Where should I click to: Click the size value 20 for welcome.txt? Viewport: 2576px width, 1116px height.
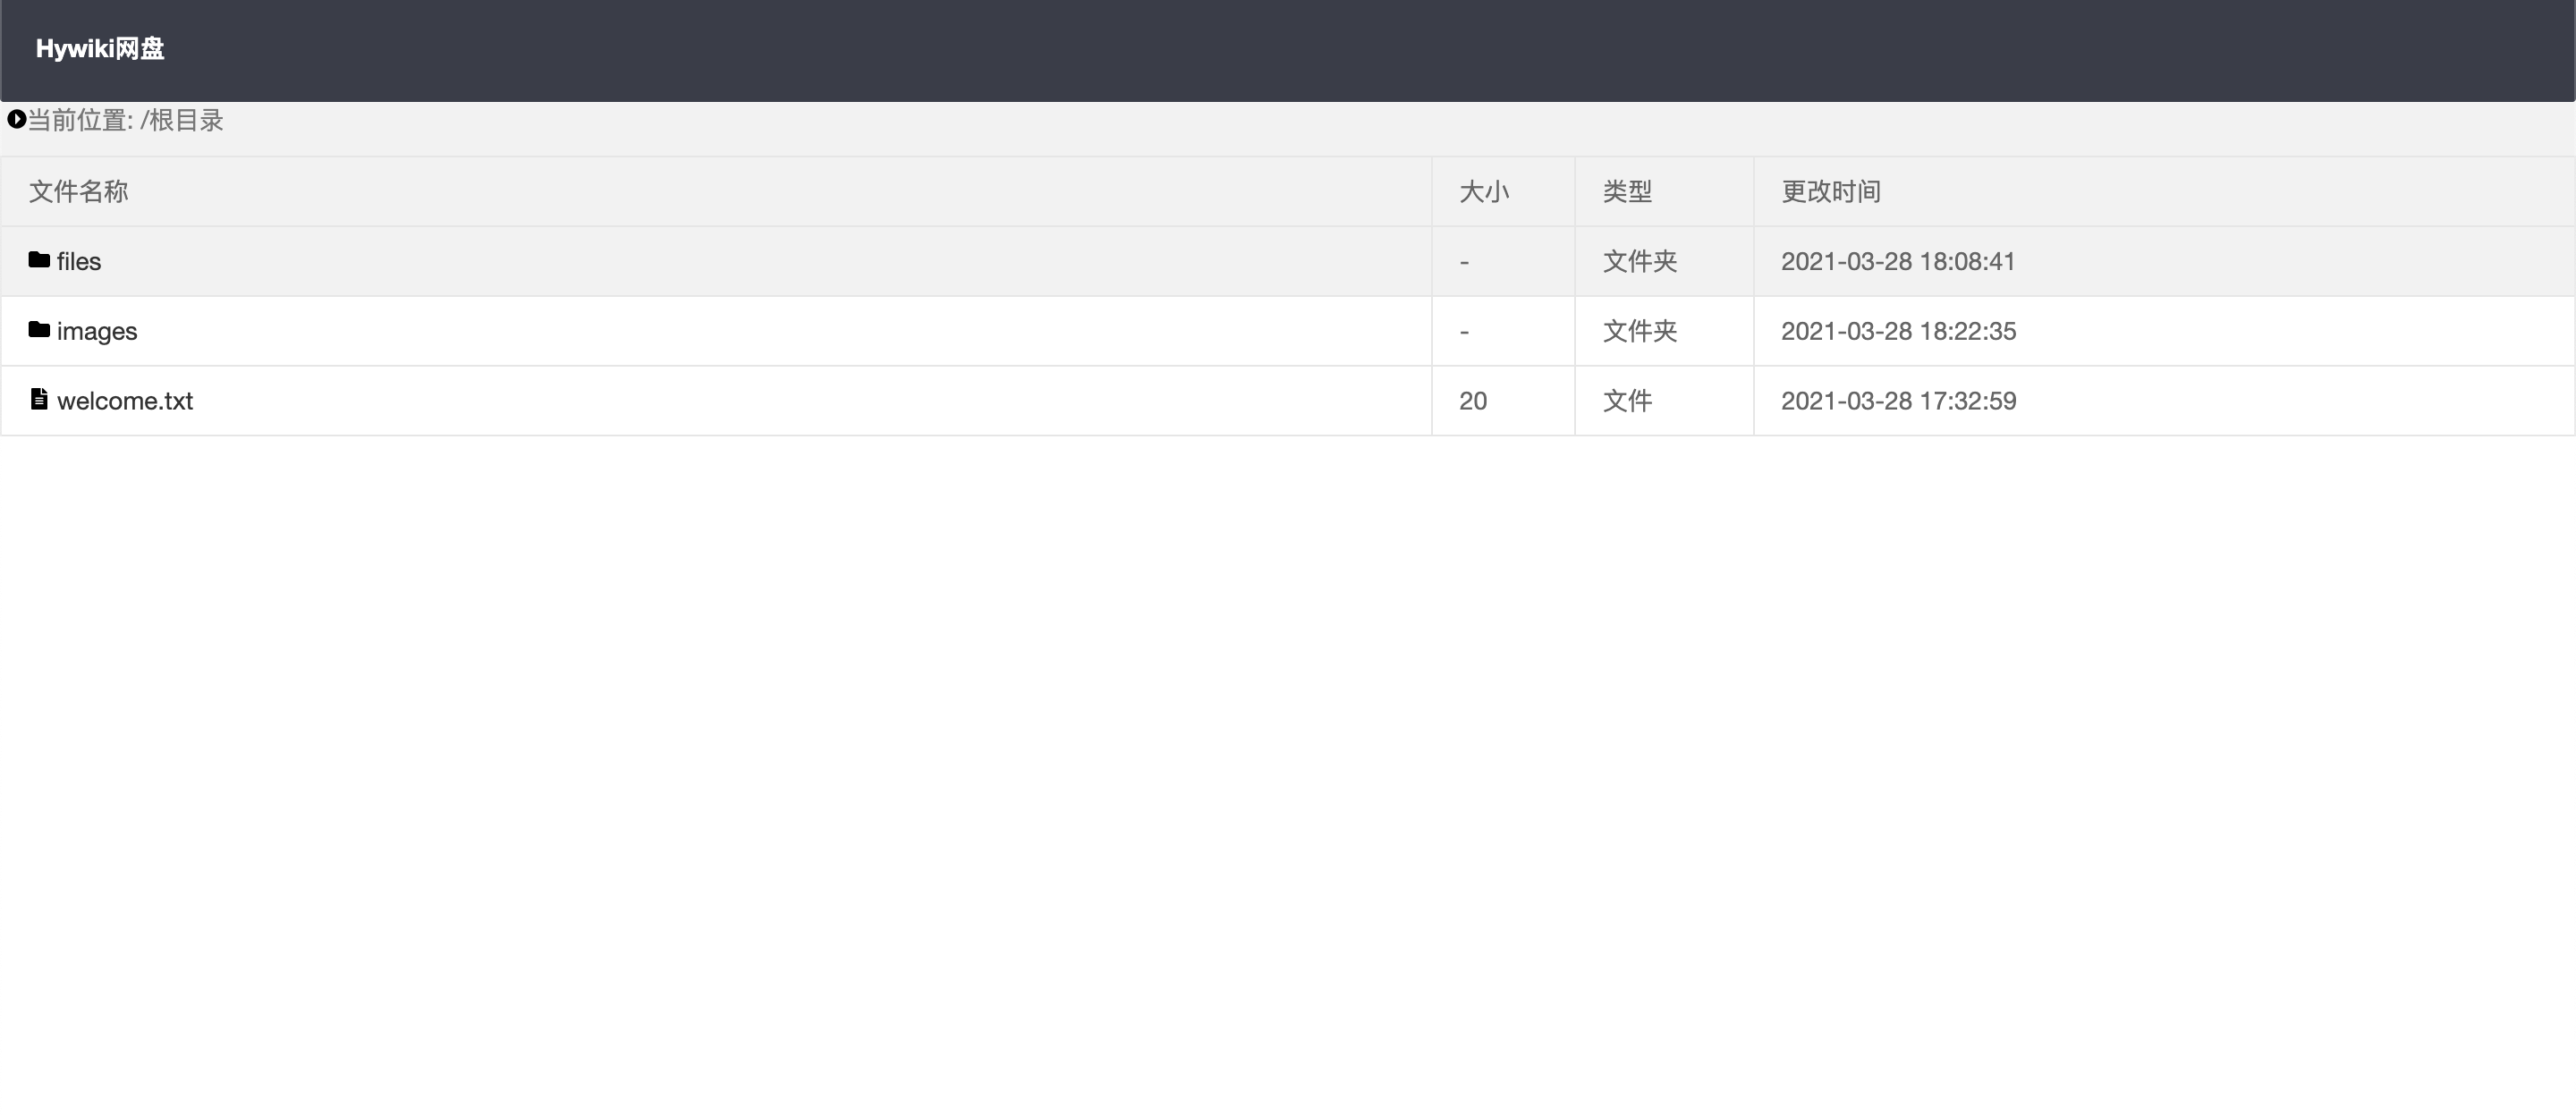(1473, 401)
